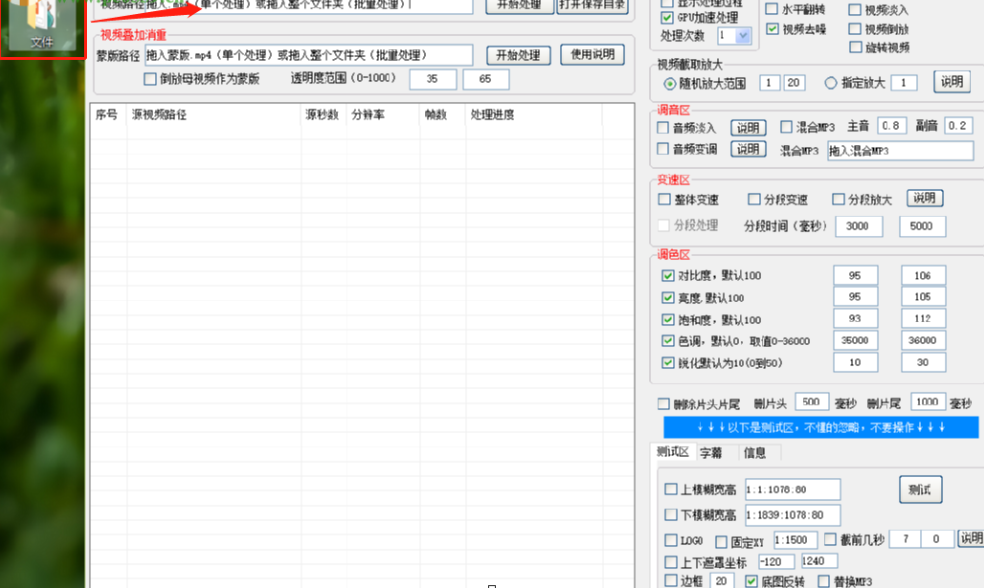
Task: Toggle the 锐化 sharpening checkbox
Action: (x=668, y=363)
